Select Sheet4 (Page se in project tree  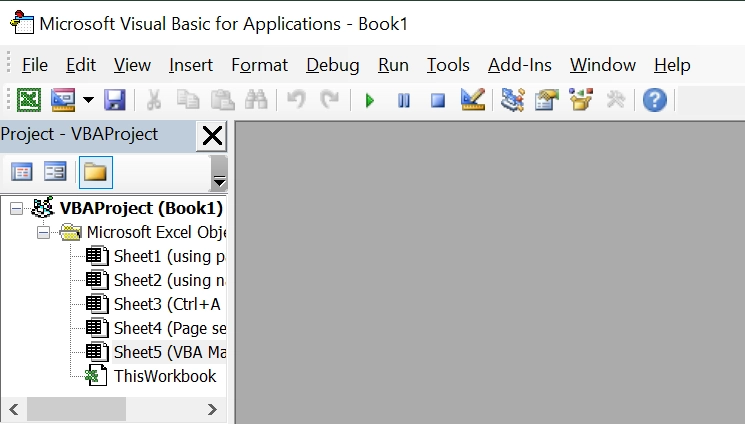pyautogui.click(x=170, y=328)
